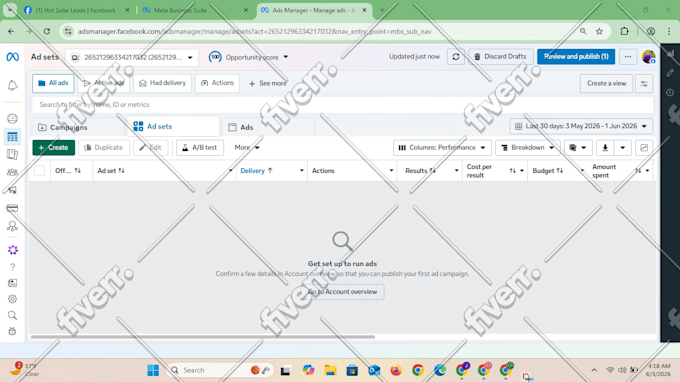
Task: Expand the More dropdown menu
Action: 246,148
